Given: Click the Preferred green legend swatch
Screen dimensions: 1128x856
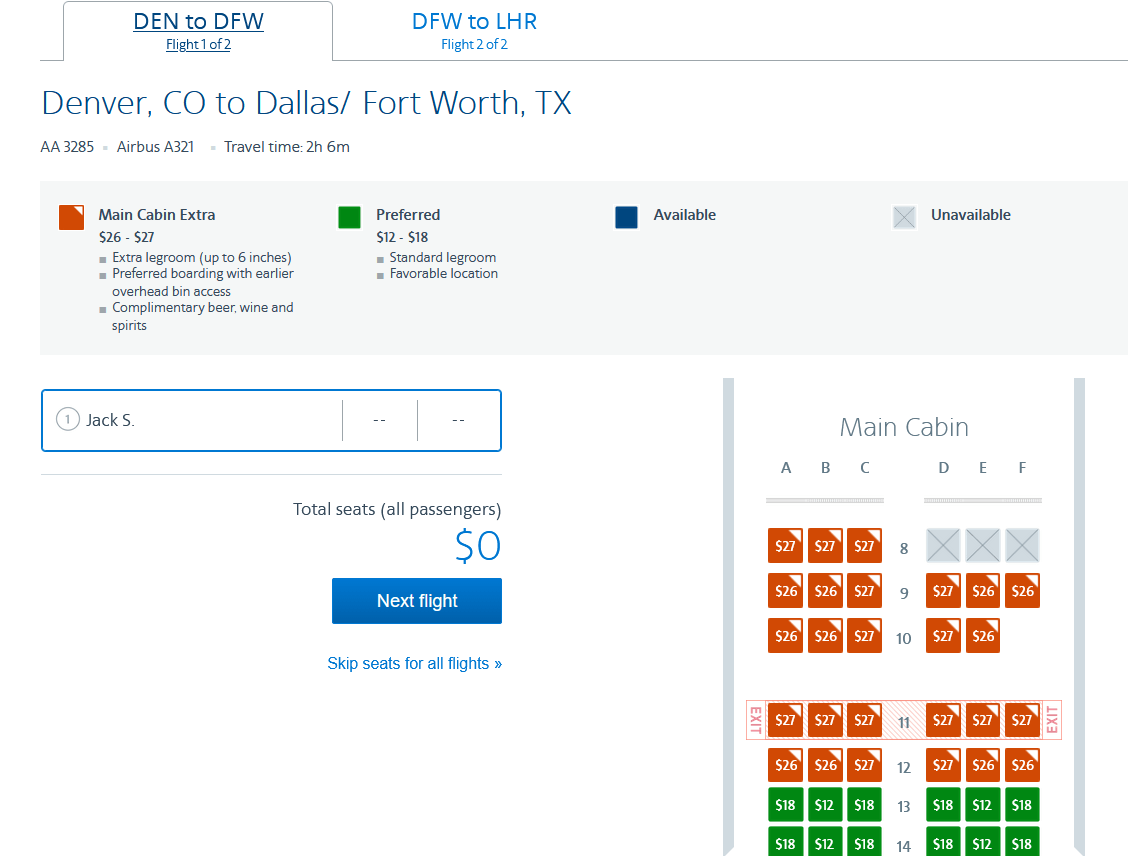Looking at the screenshot, I should coord(350,217).
